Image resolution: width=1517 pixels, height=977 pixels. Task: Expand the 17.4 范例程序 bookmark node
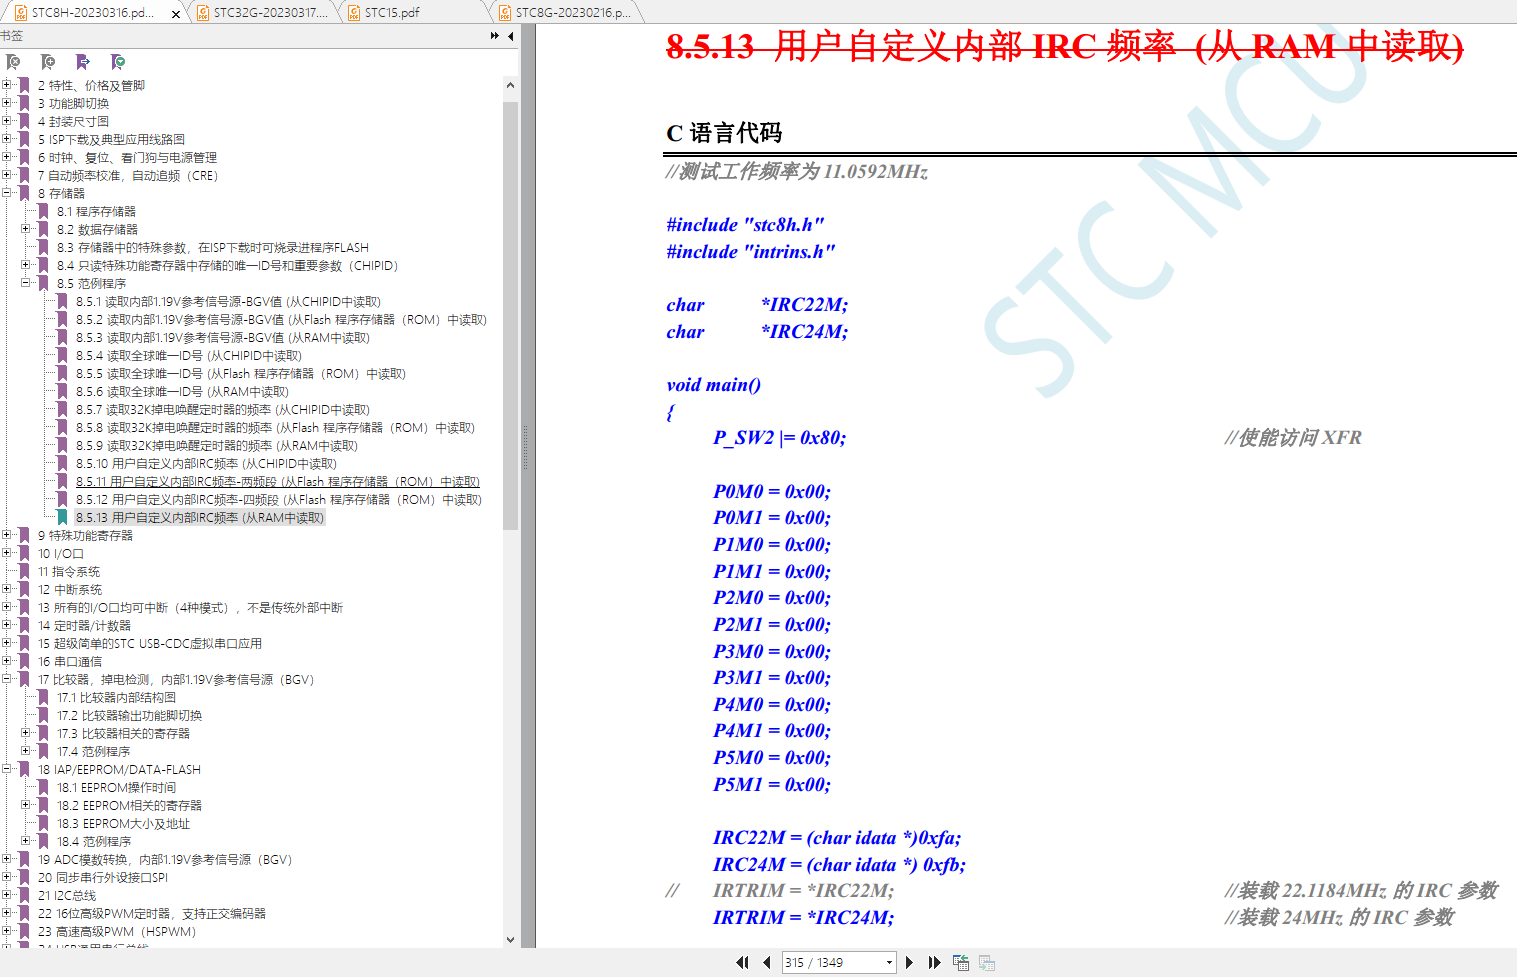click(26, 750)
